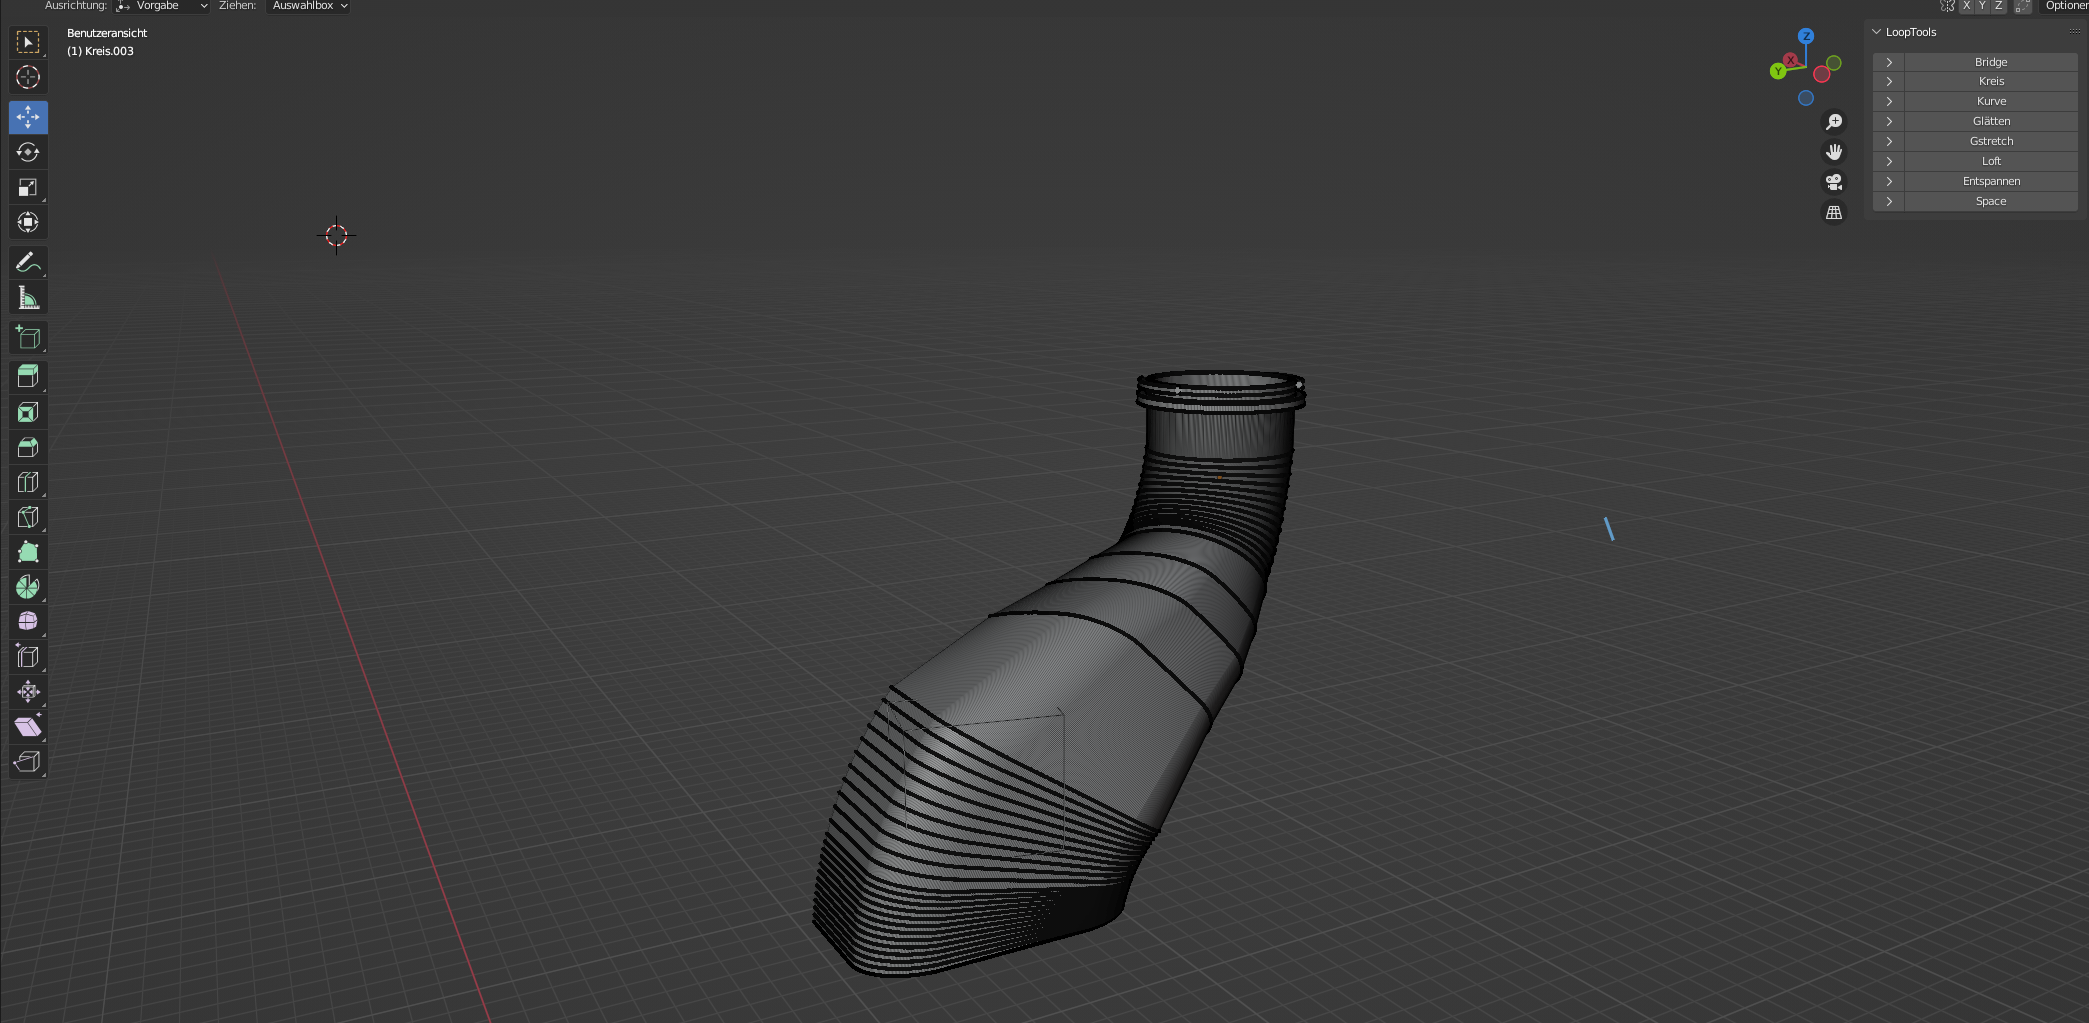Open the Measure ruler tool
This screenshot has width=2089, height=1023.
click(x=28, y=297)
